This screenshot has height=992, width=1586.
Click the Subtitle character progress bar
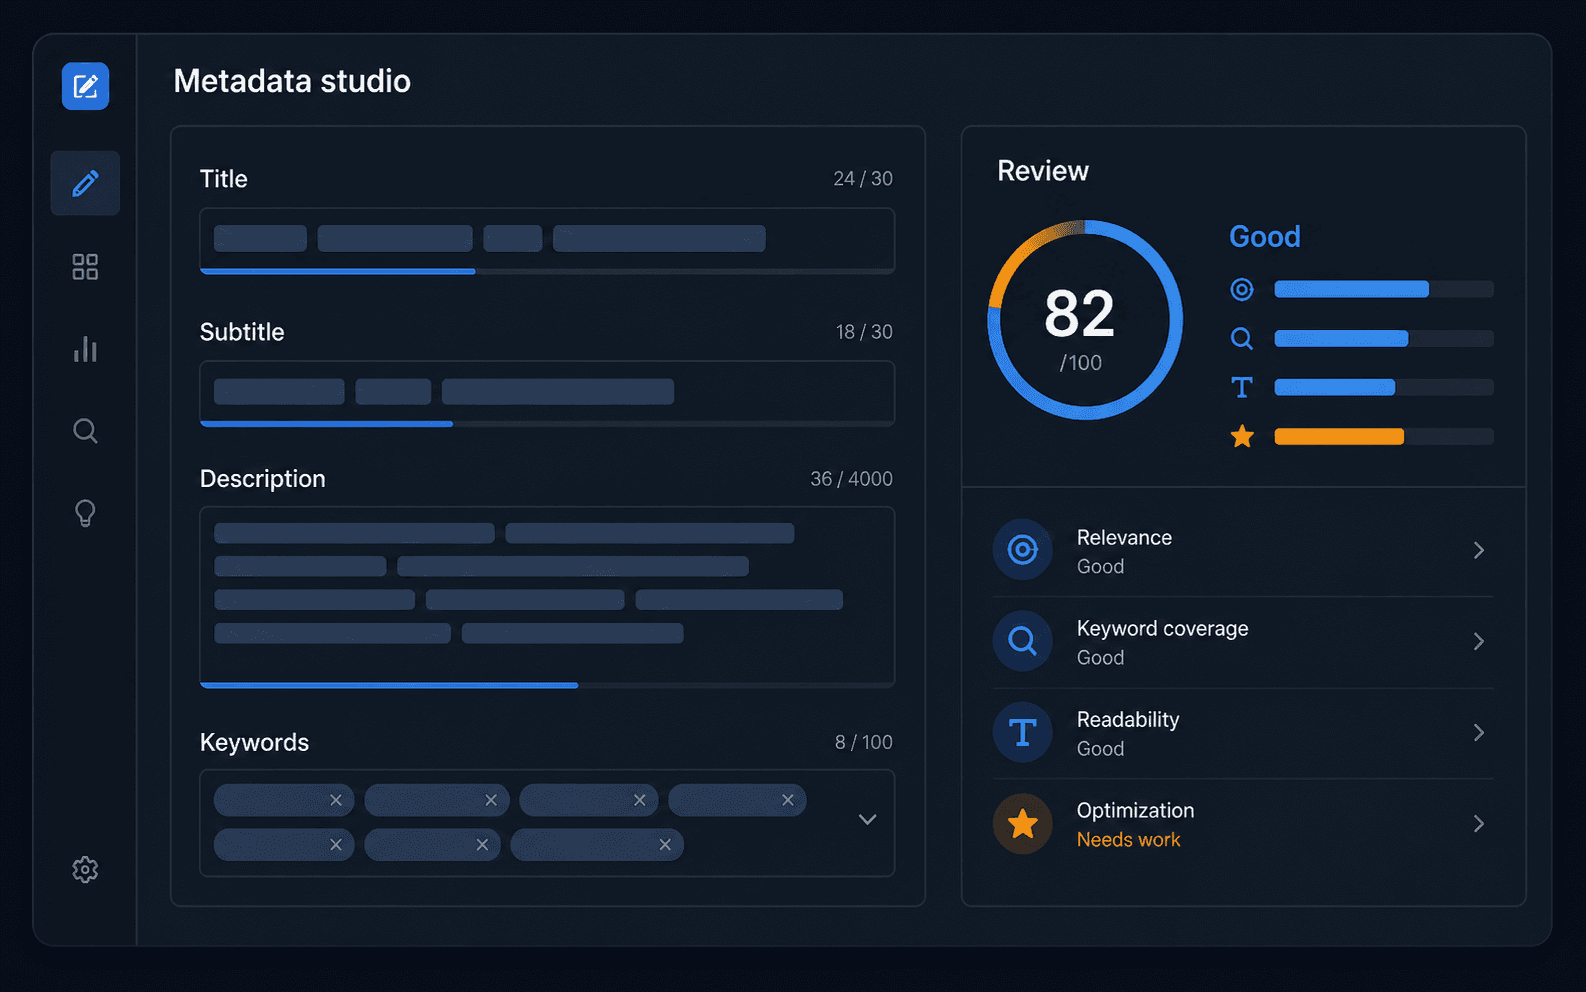pos(547,424)
